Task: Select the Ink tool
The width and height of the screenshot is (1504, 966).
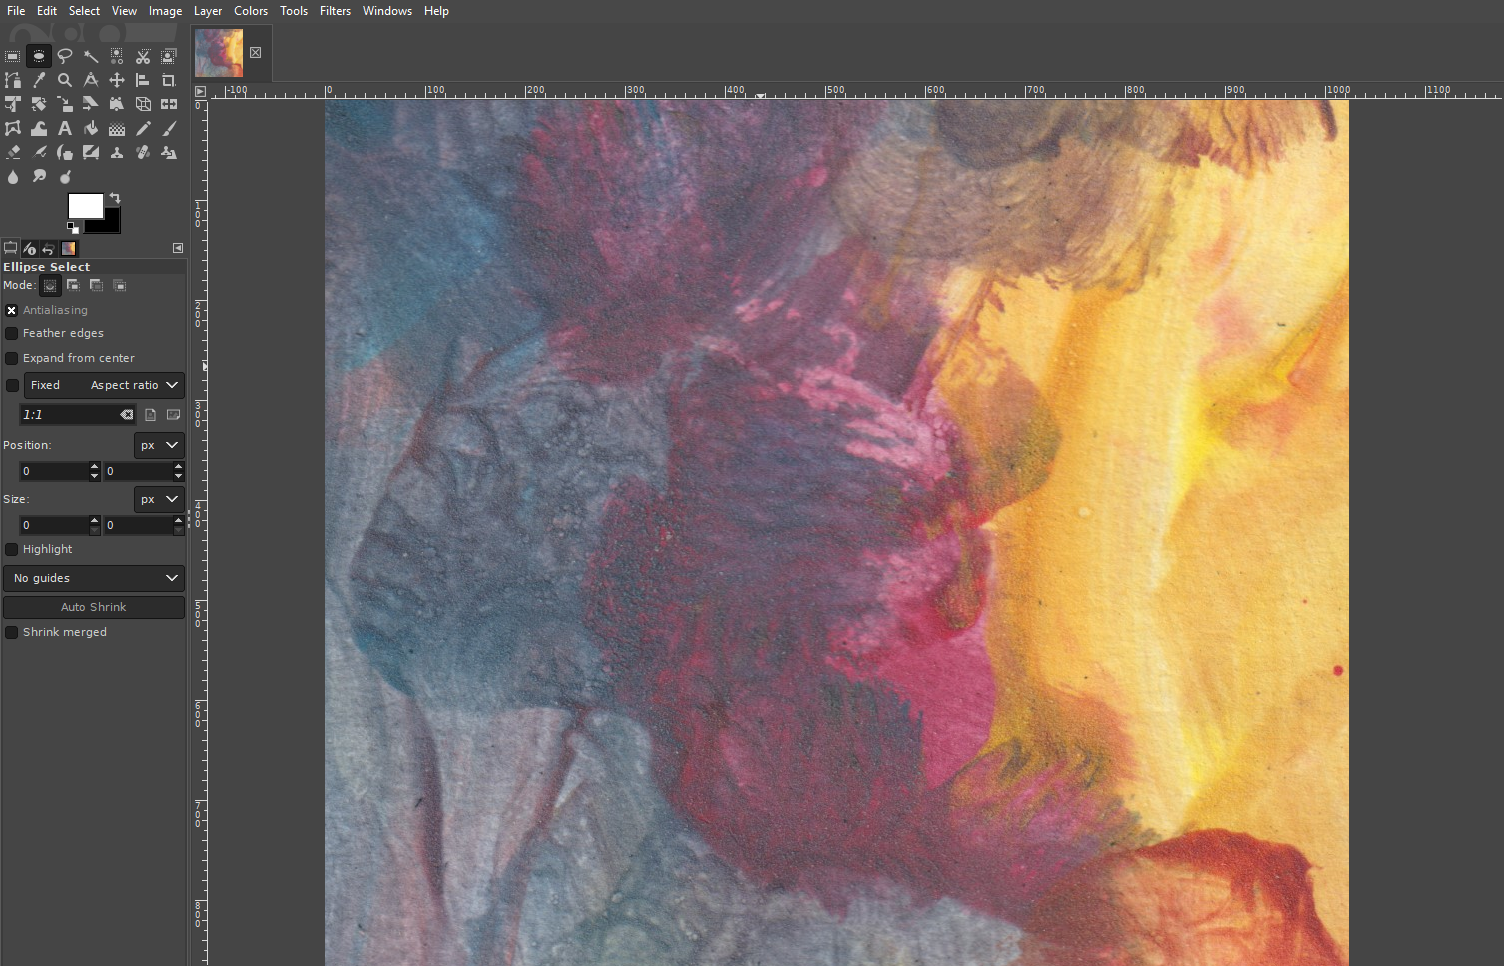Action: tap(65, 152)
